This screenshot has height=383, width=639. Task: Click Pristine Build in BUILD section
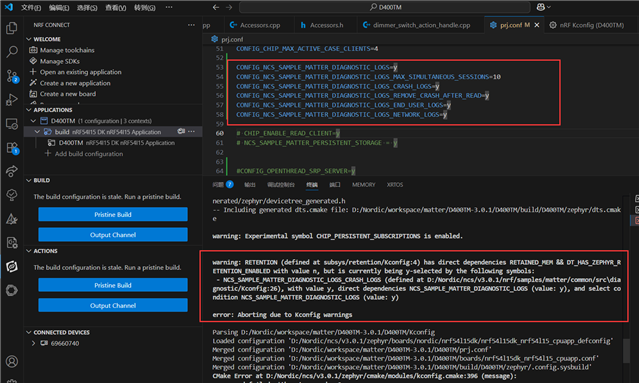[113, 214]
